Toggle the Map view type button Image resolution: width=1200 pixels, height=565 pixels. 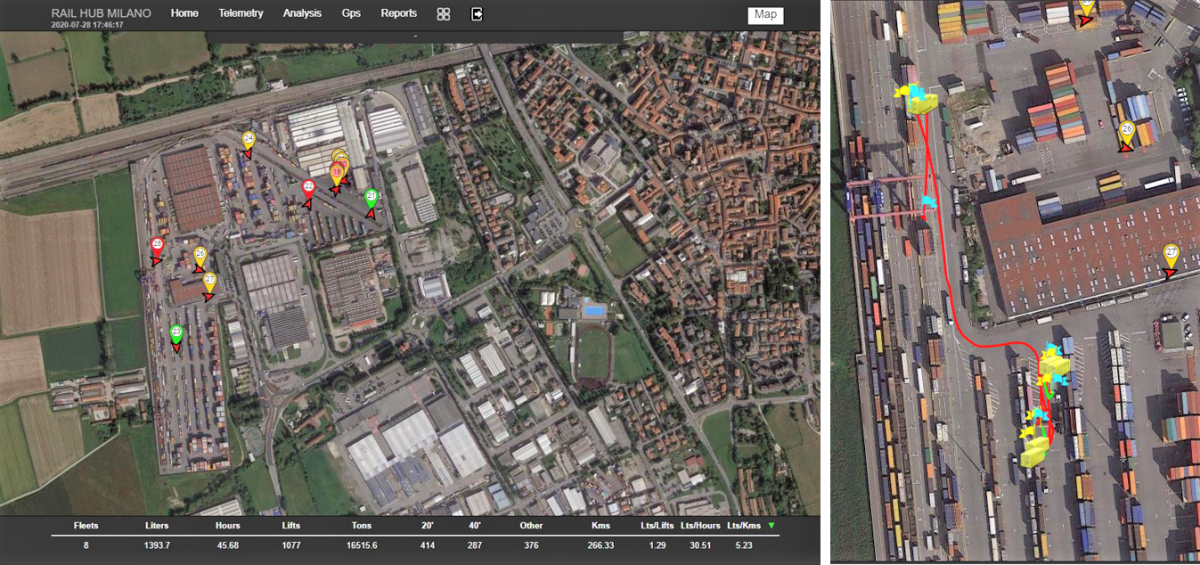tap(765, 15)
